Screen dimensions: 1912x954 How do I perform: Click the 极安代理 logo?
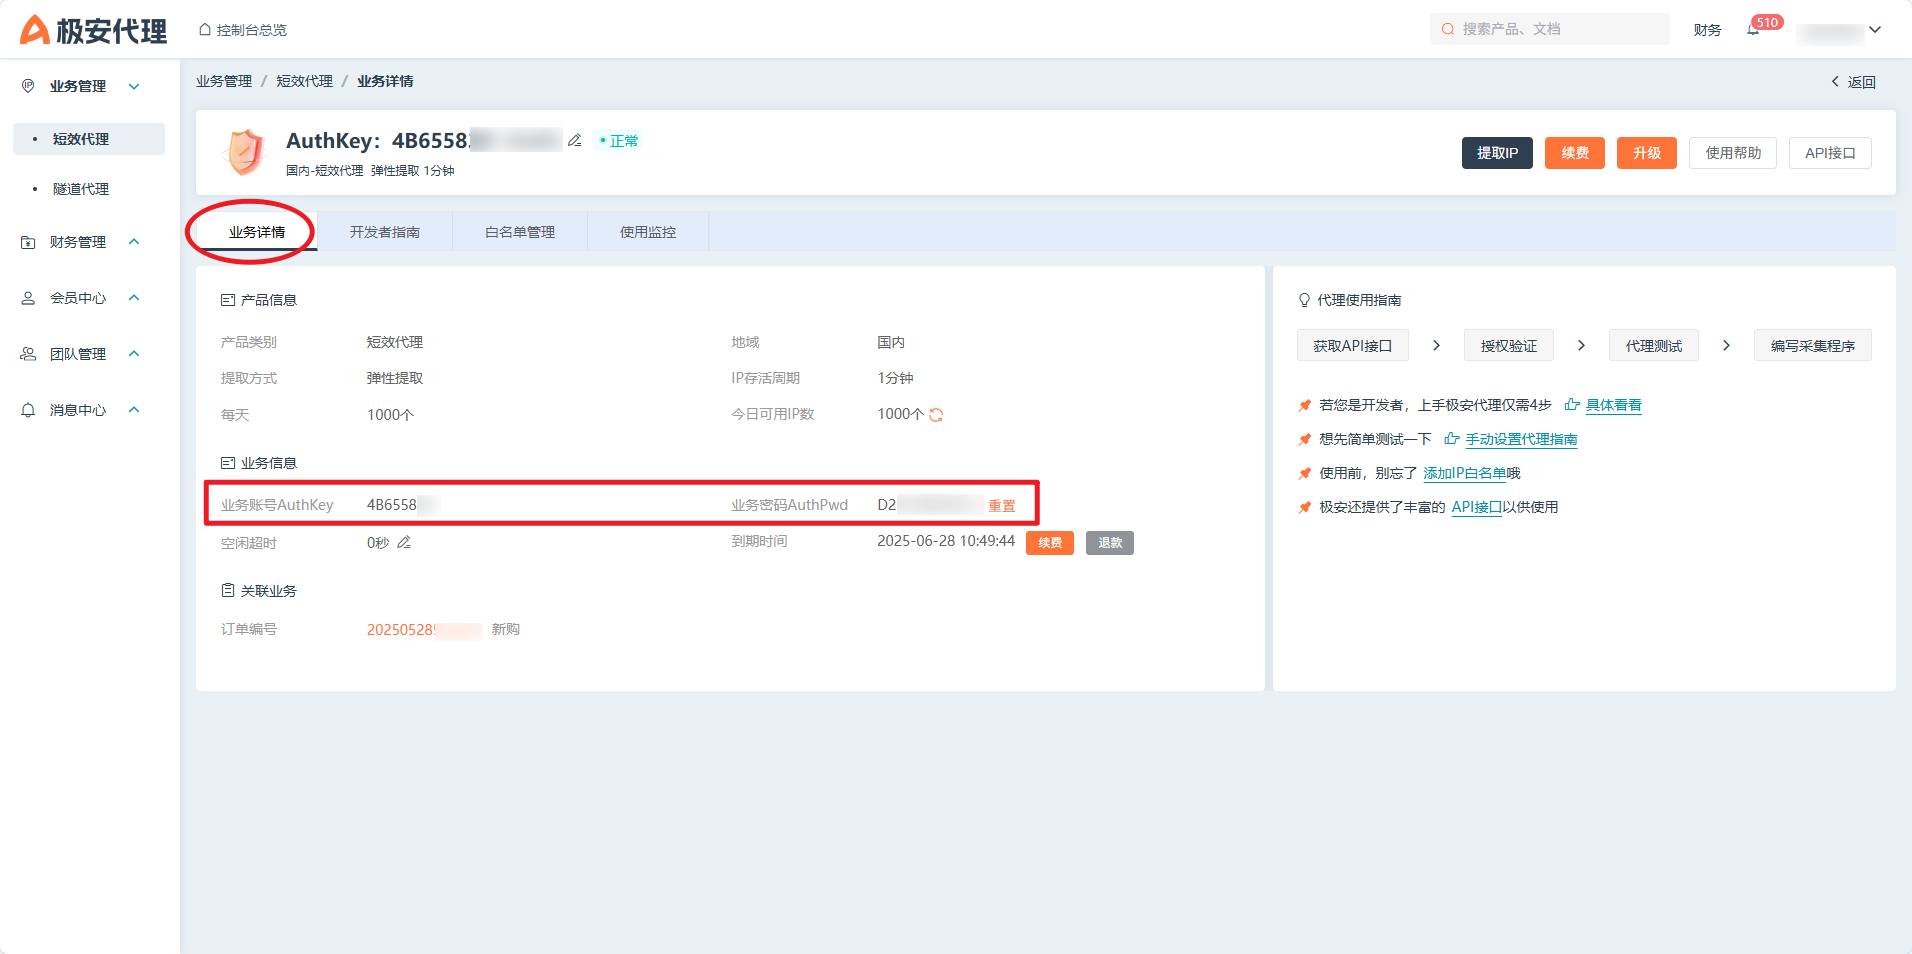[x=93, y=30]
